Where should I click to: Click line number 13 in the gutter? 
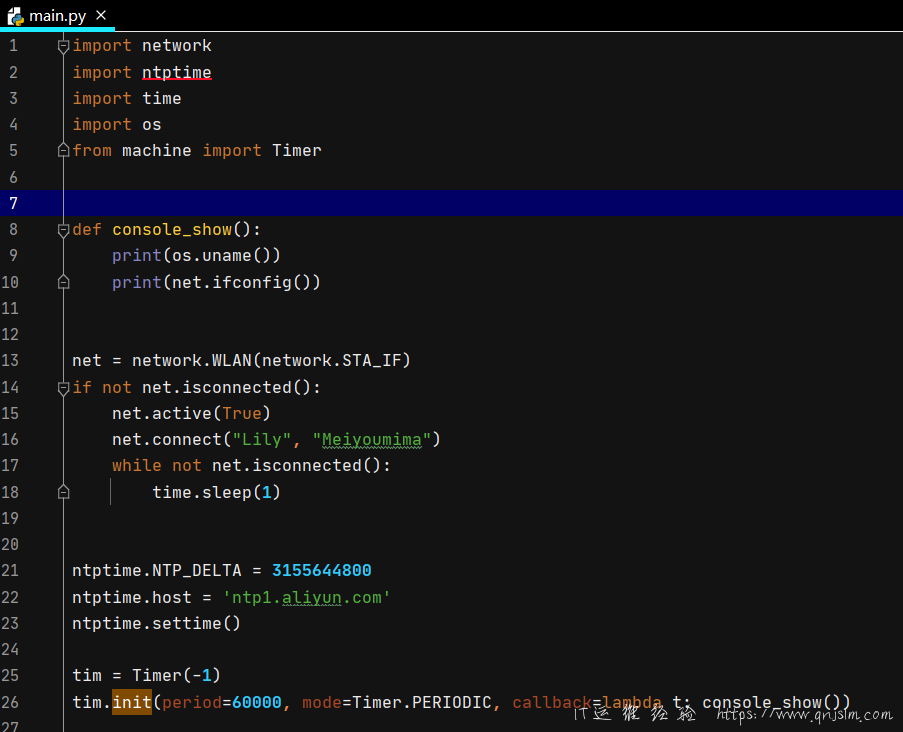10,361
